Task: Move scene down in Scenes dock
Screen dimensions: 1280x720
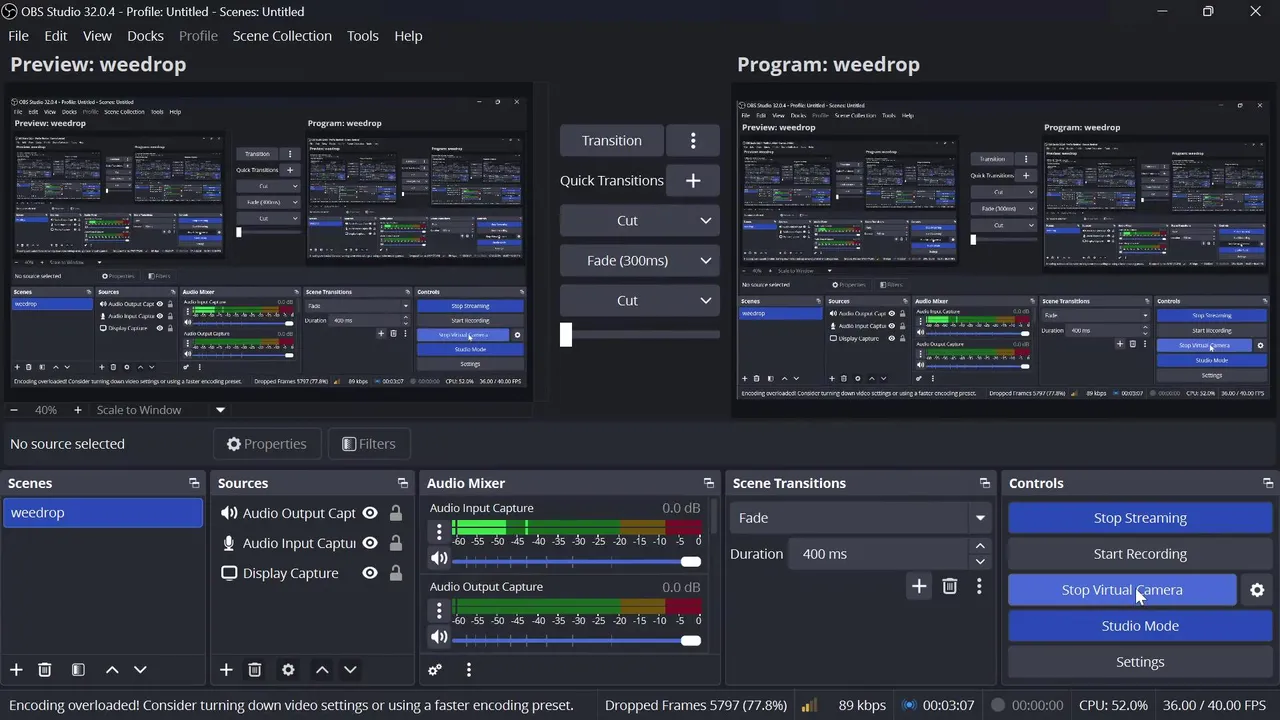Action: (x=140, y=670)
